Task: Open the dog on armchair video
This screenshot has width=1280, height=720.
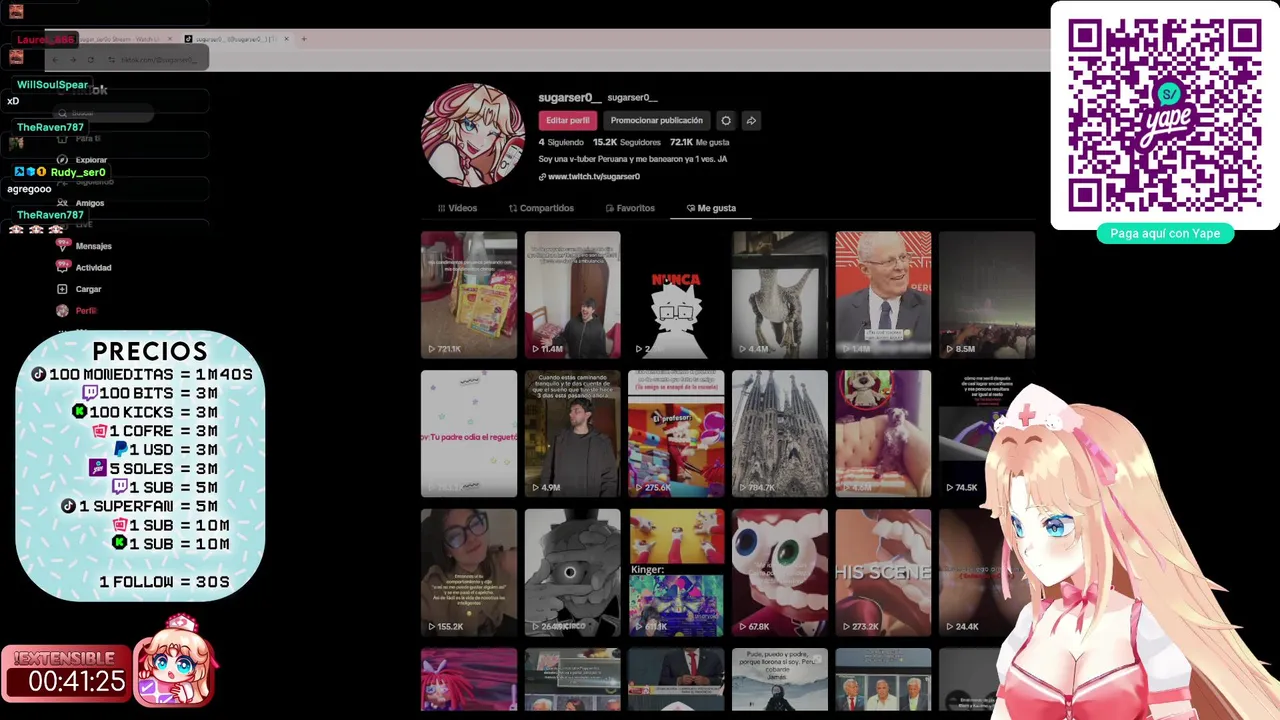Action: 884,434
